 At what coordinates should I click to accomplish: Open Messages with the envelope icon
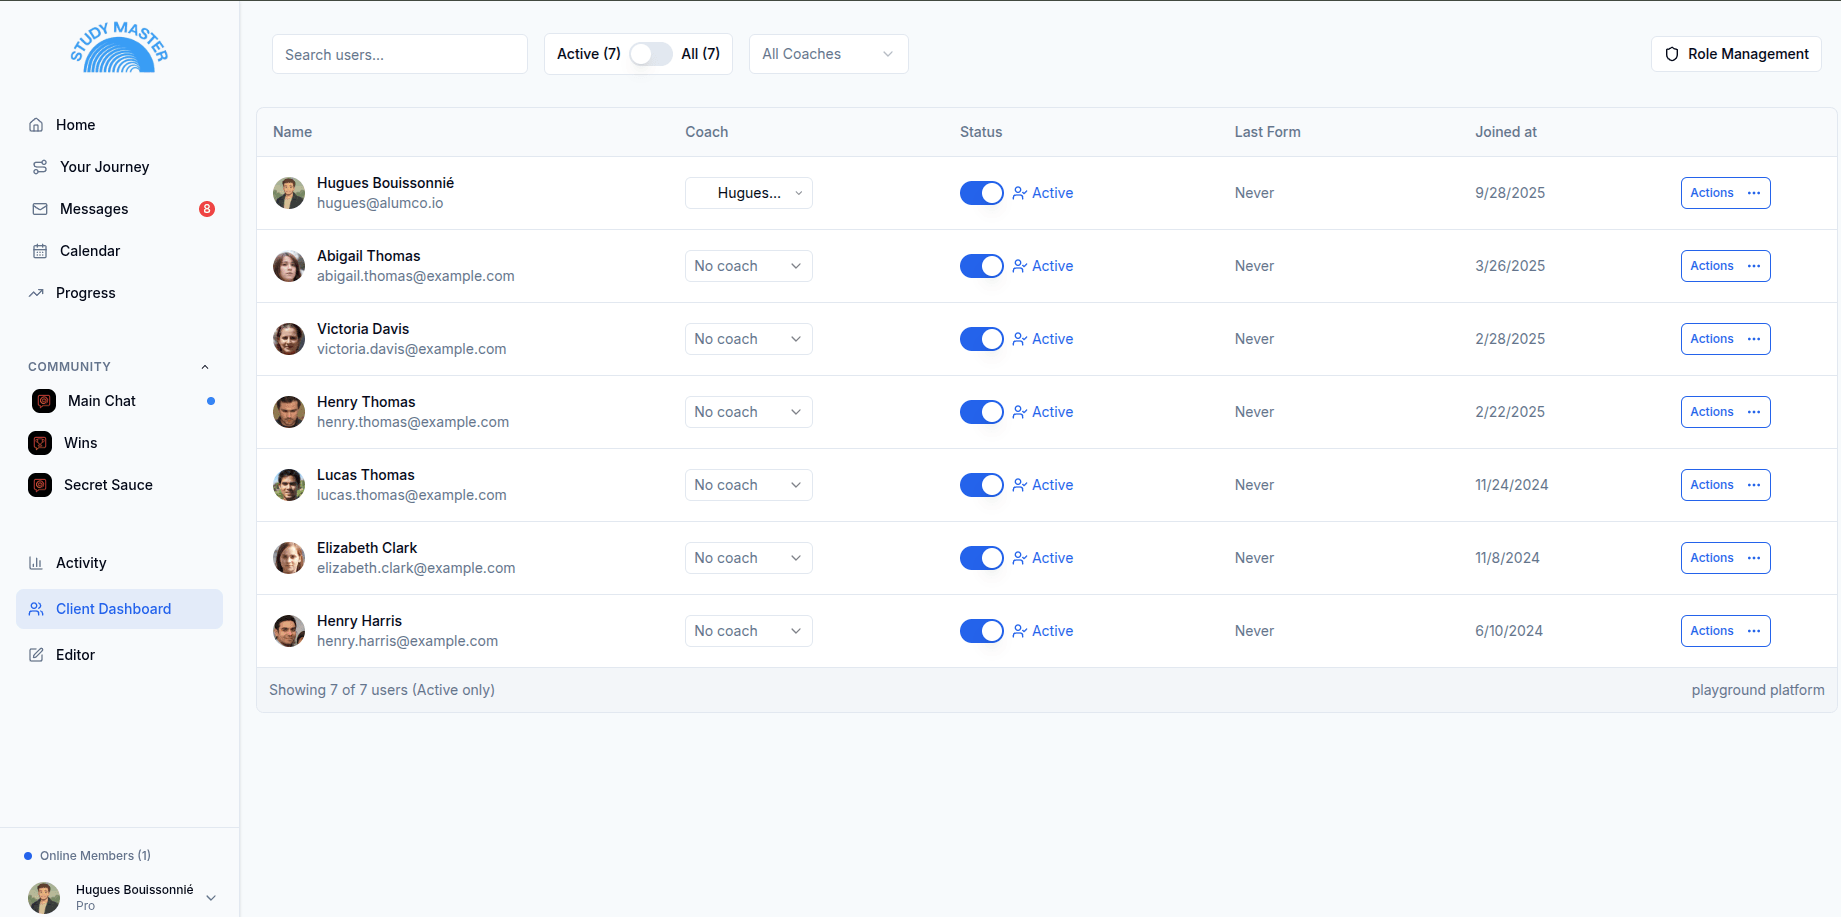(x=38, y=208)
